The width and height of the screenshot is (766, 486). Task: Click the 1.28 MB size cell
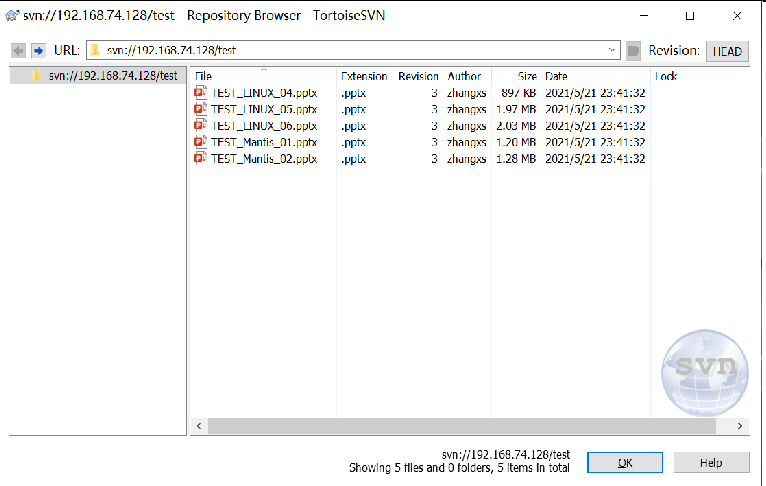point(516,159)
